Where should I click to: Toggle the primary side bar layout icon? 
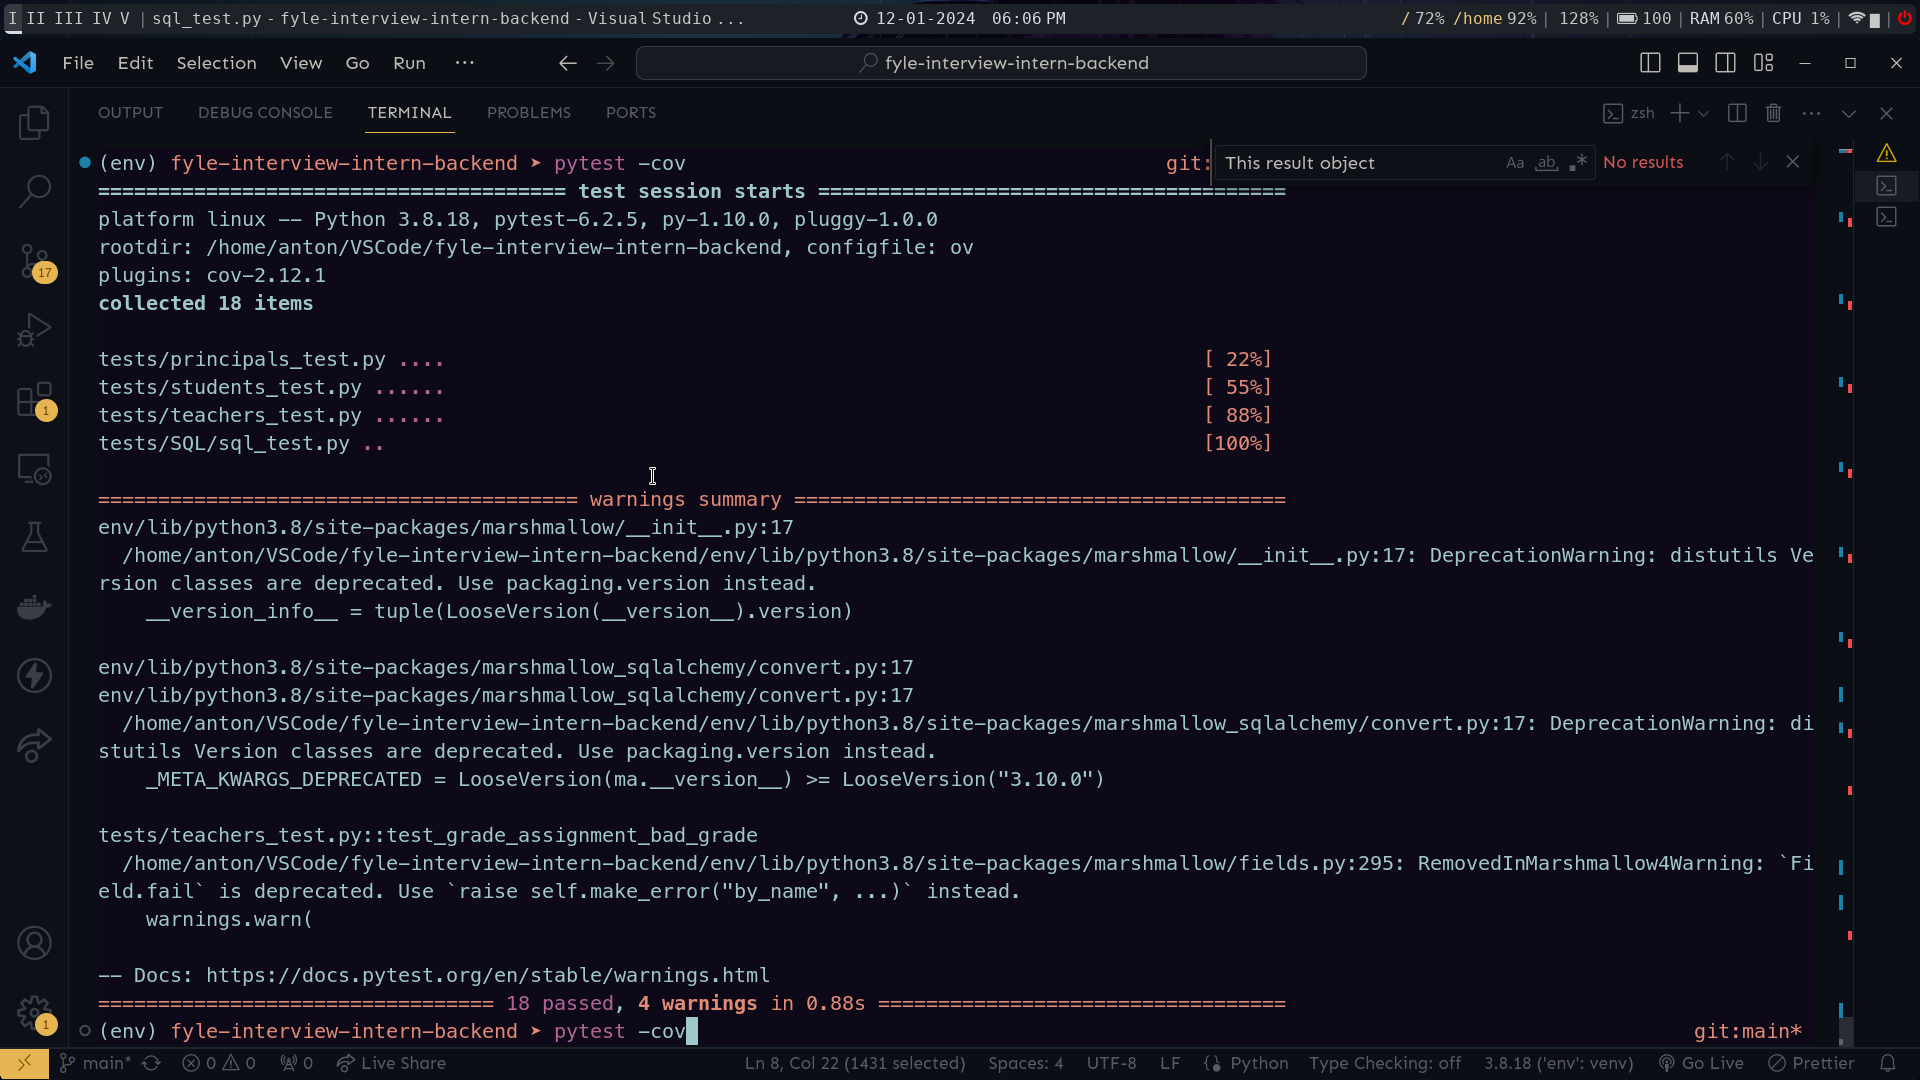(x=1651, y=63)
